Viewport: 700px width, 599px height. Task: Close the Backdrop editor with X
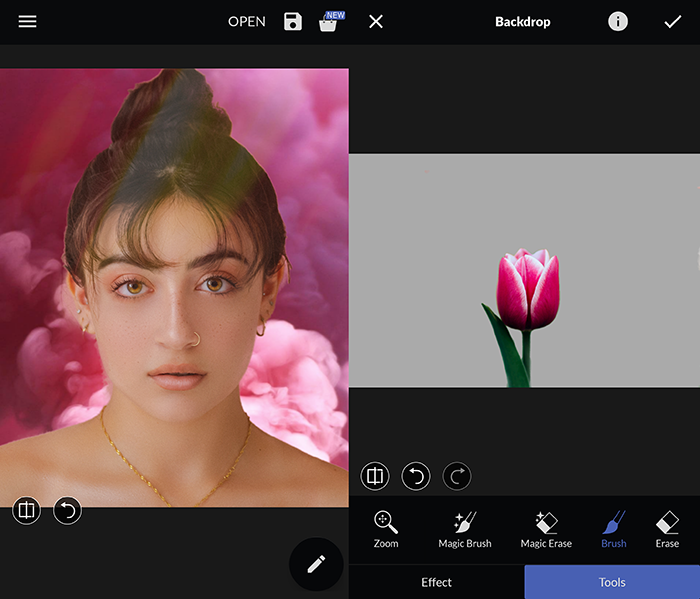[x=376, y=21]
